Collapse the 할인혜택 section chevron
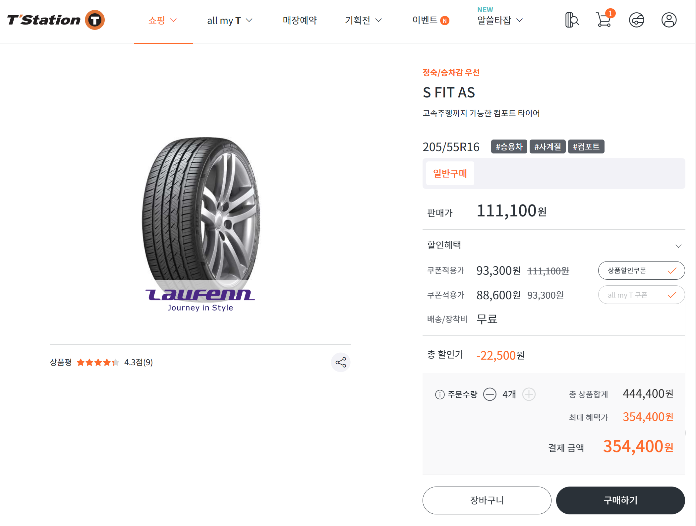Screen dimensions: 696x526 point(678,246)
